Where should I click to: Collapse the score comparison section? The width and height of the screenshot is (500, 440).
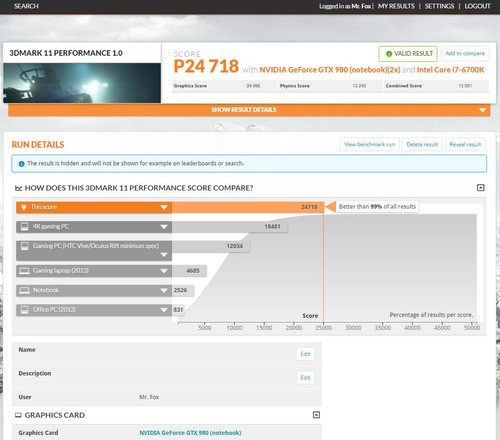coord(480,188)
